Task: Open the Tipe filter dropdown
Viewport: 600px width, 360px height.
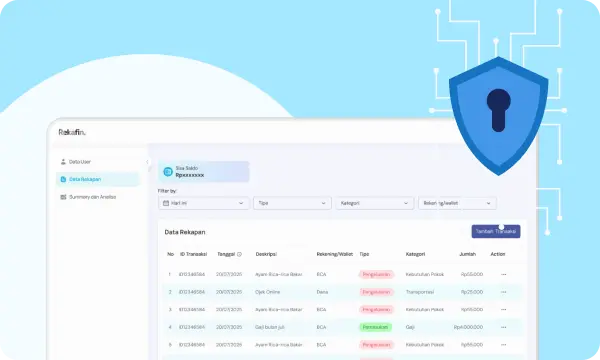Action: 292,203
